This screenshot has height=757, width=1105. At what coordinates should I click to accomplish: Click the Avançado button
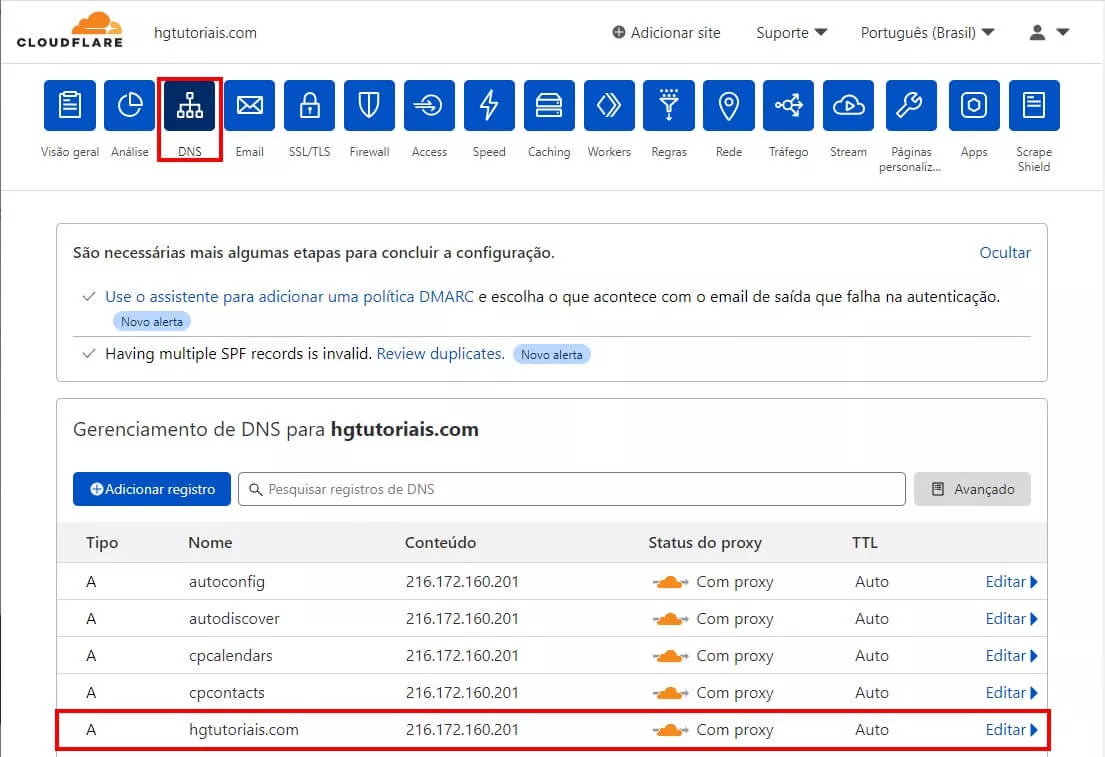point(972,489)
